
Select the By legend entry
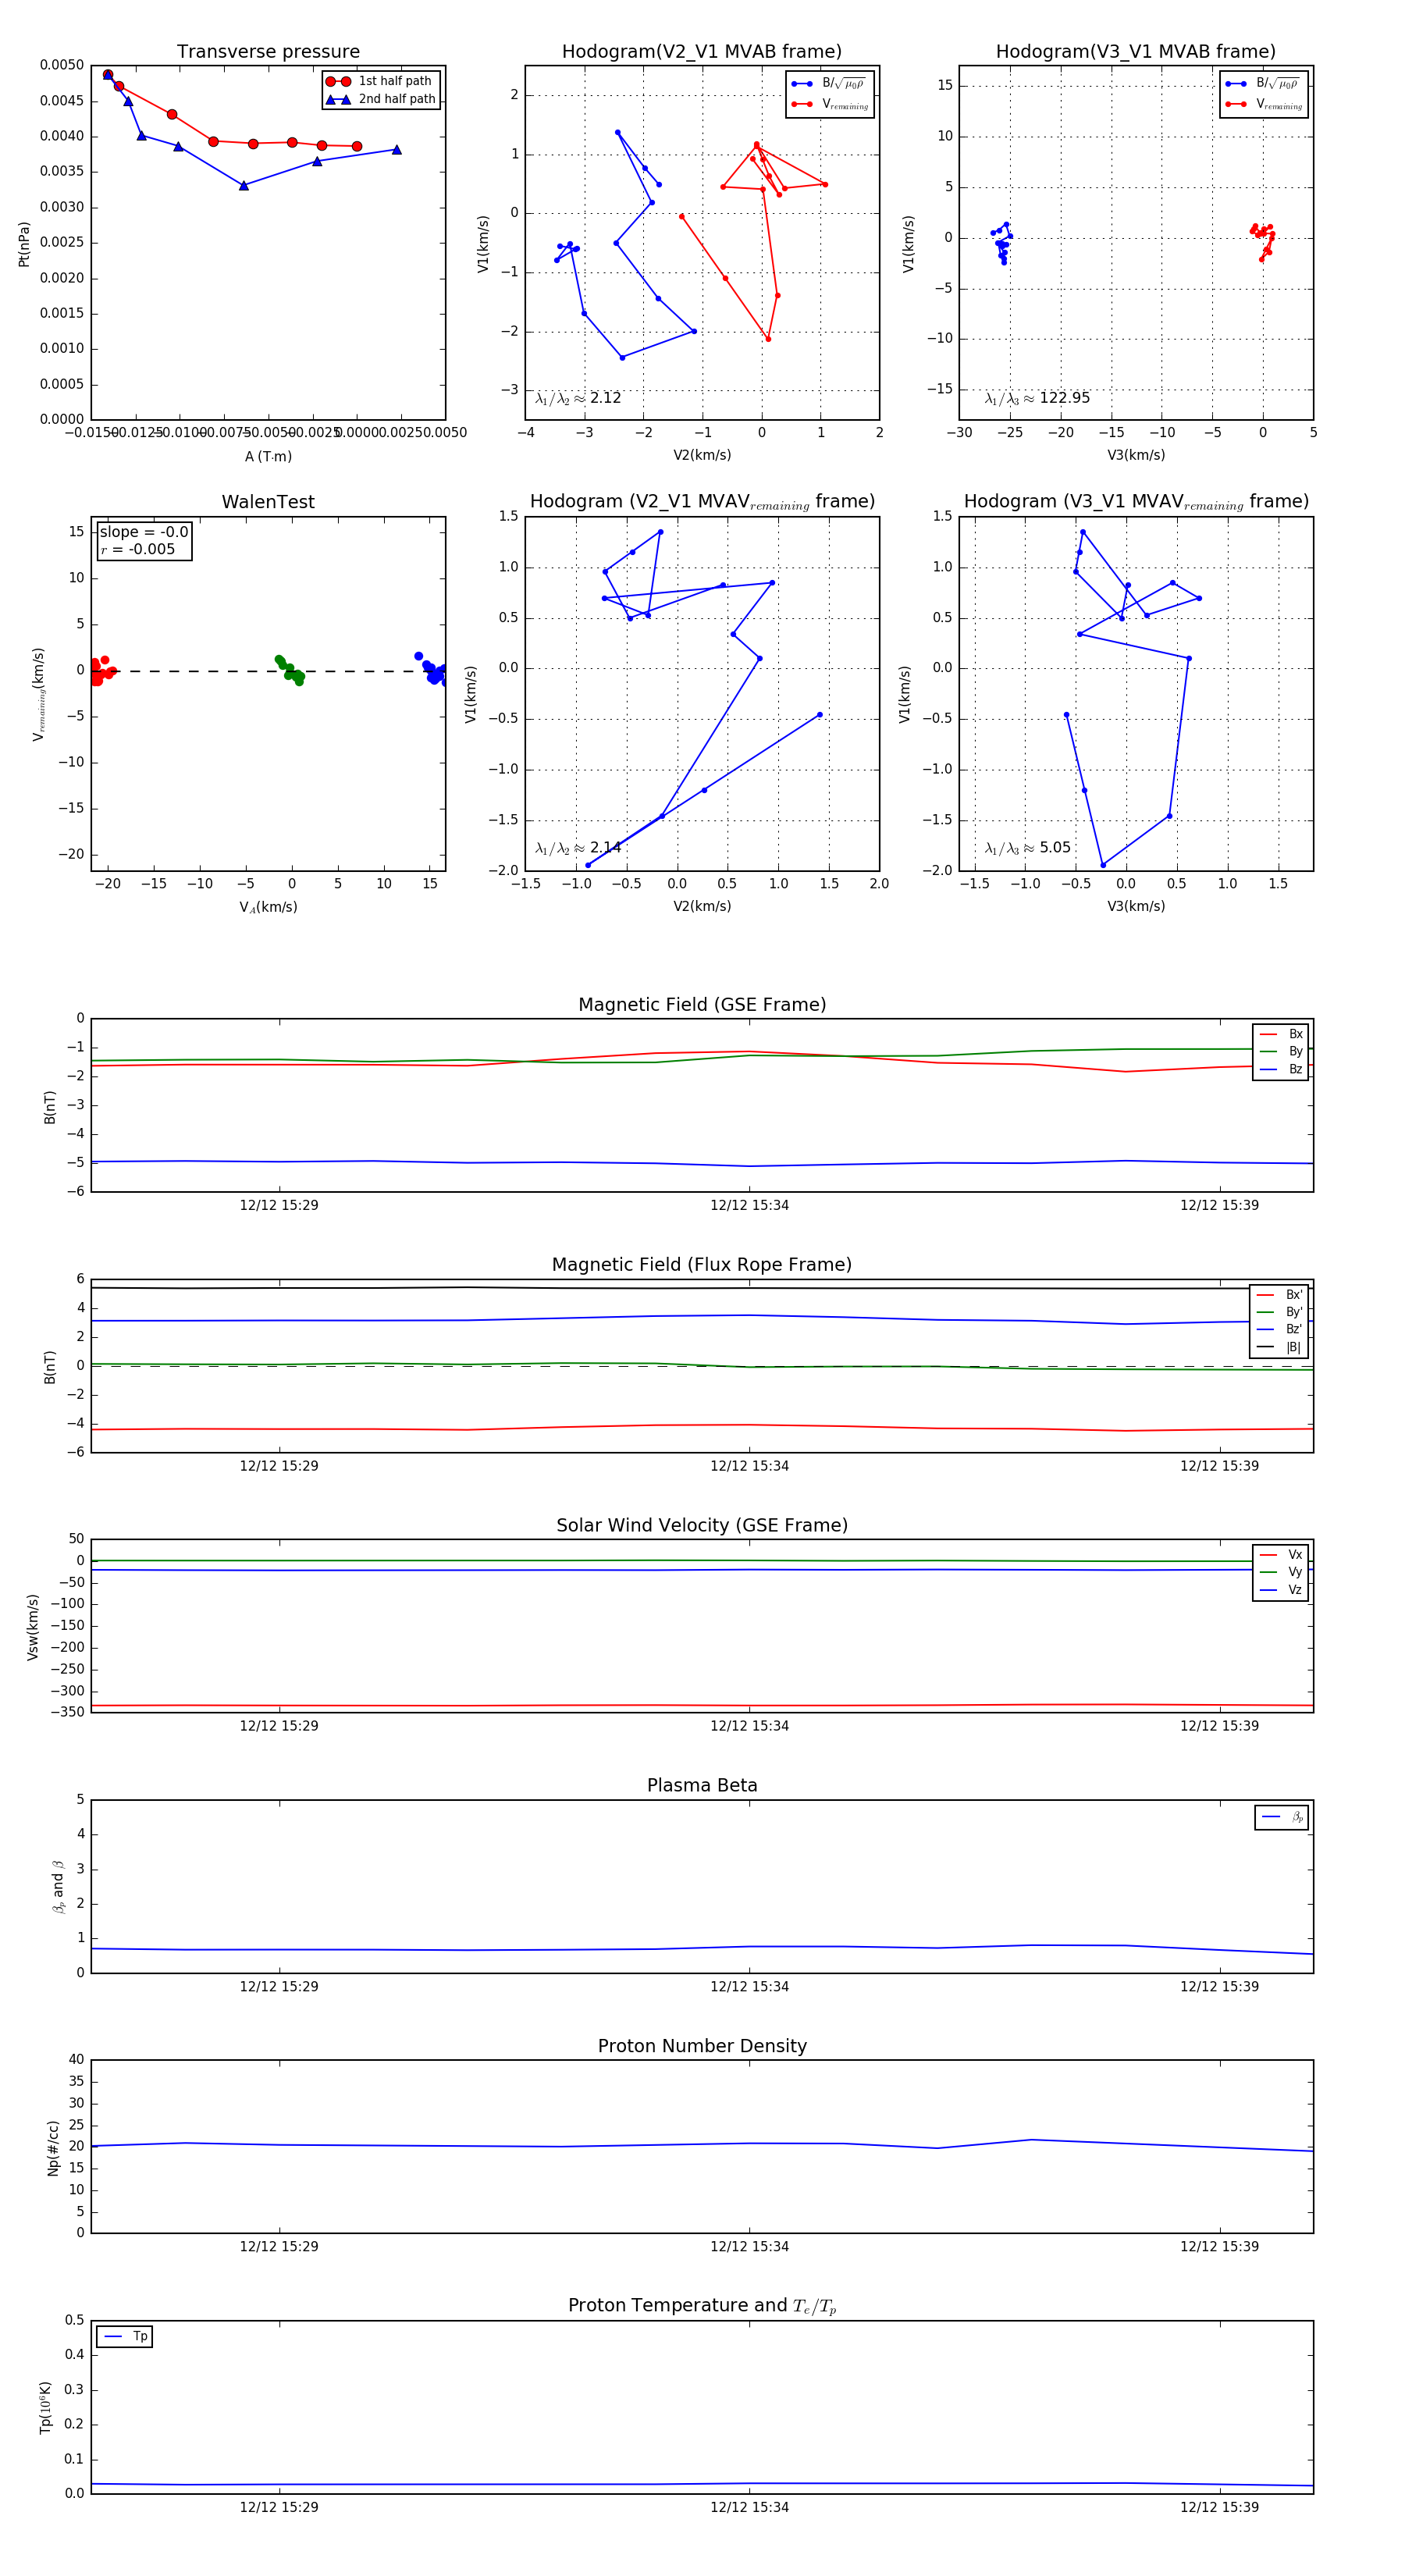(1281, 1051)
